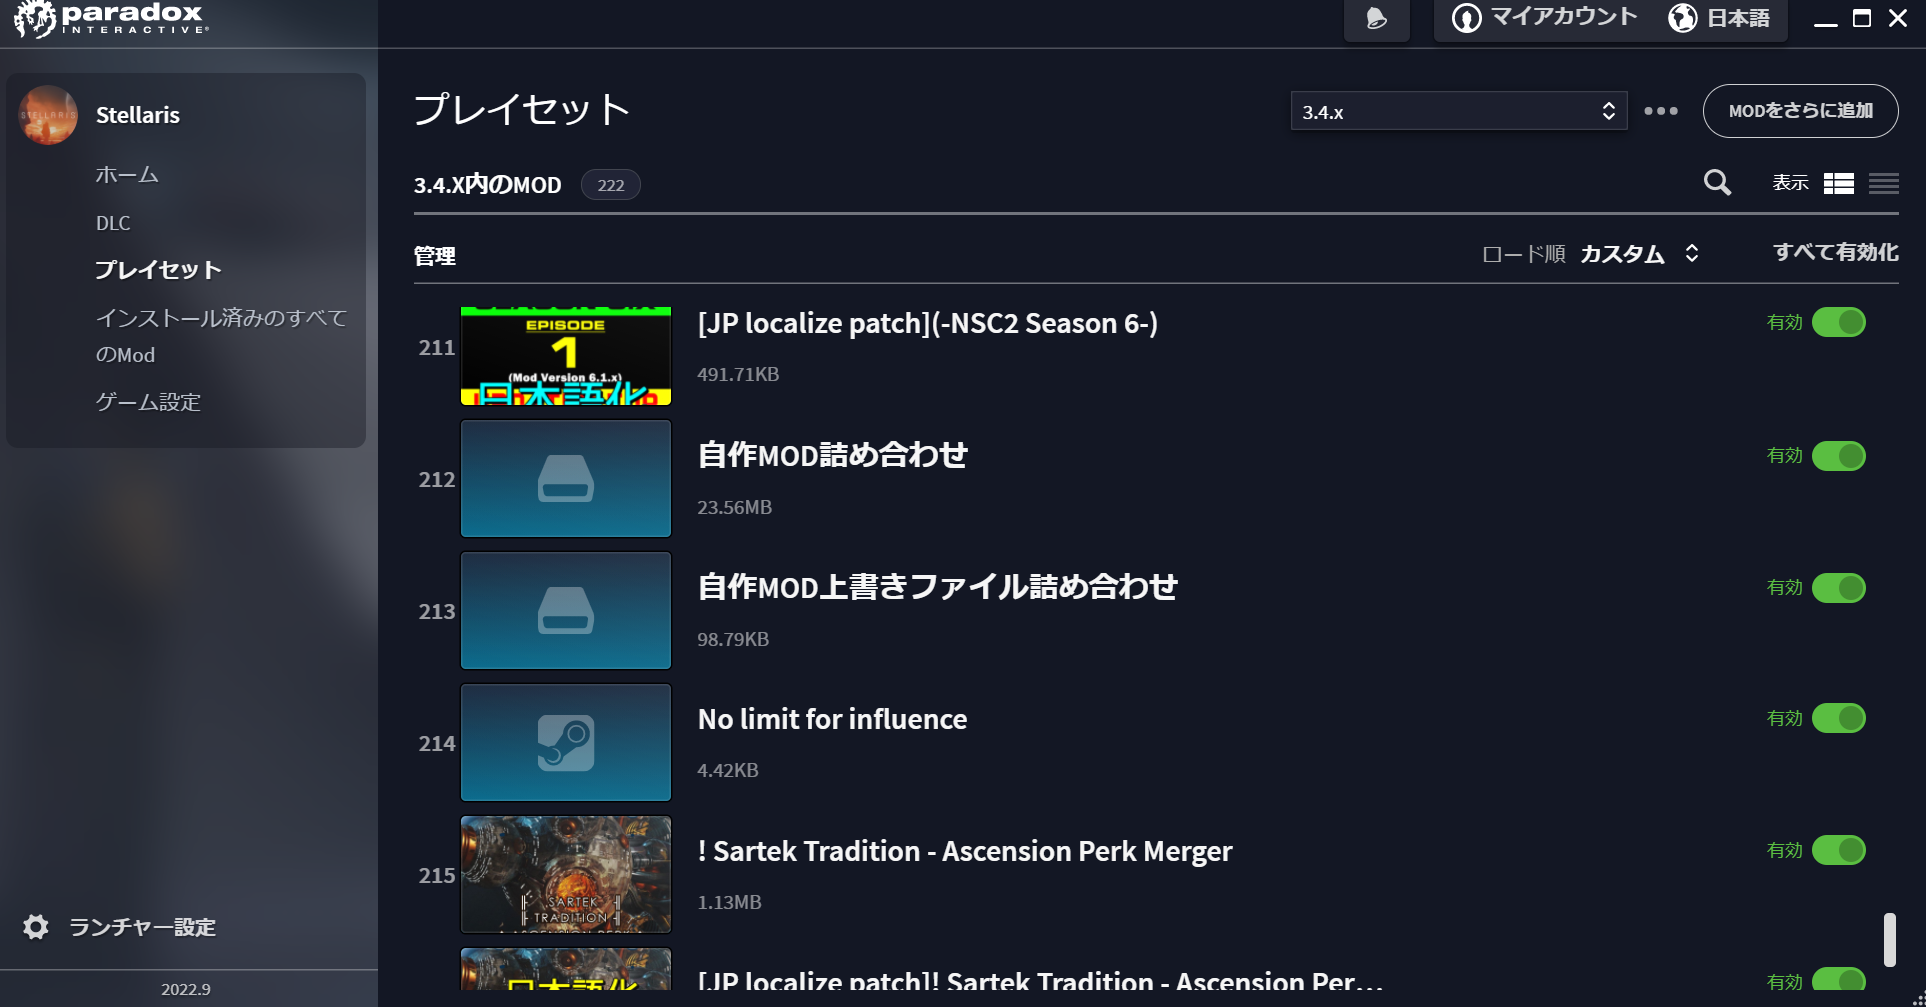Turn off Sartek Tradition Merger mod
Screen dimensions: 1926x1007
pyautogui.click(x=1839, y=850)
